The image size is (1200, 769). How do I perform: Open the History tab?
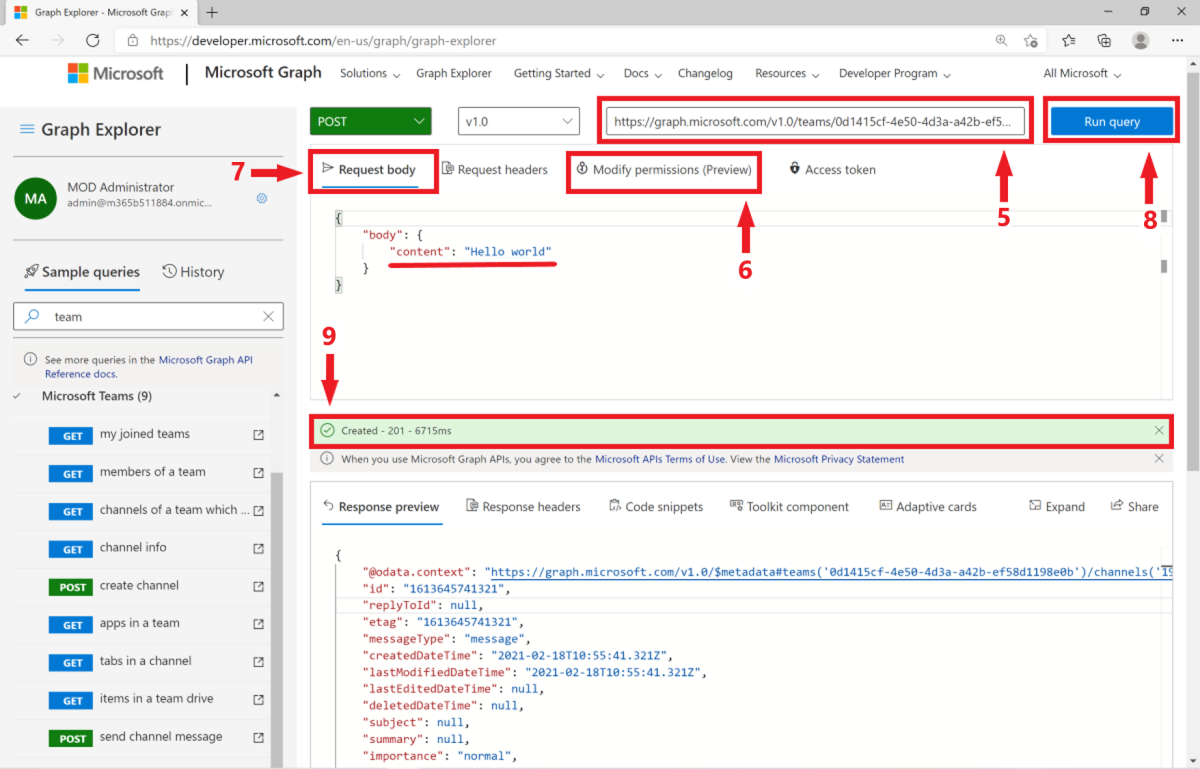pyautogui.click(x=192, y=271)
